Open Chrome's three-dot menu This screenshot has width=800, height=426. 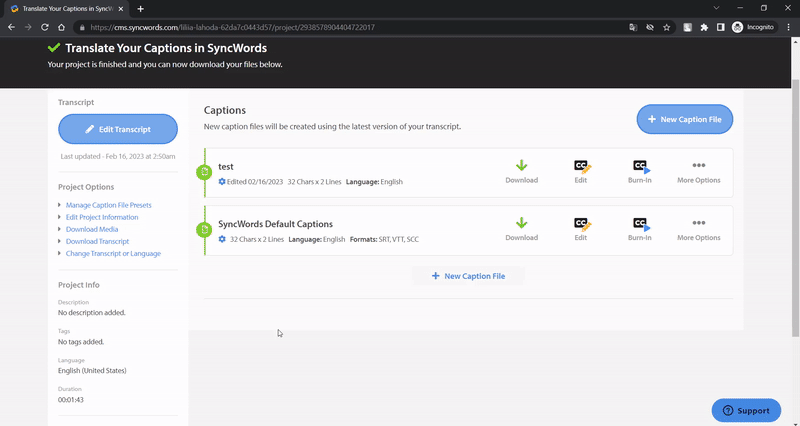tap(788, 28)
